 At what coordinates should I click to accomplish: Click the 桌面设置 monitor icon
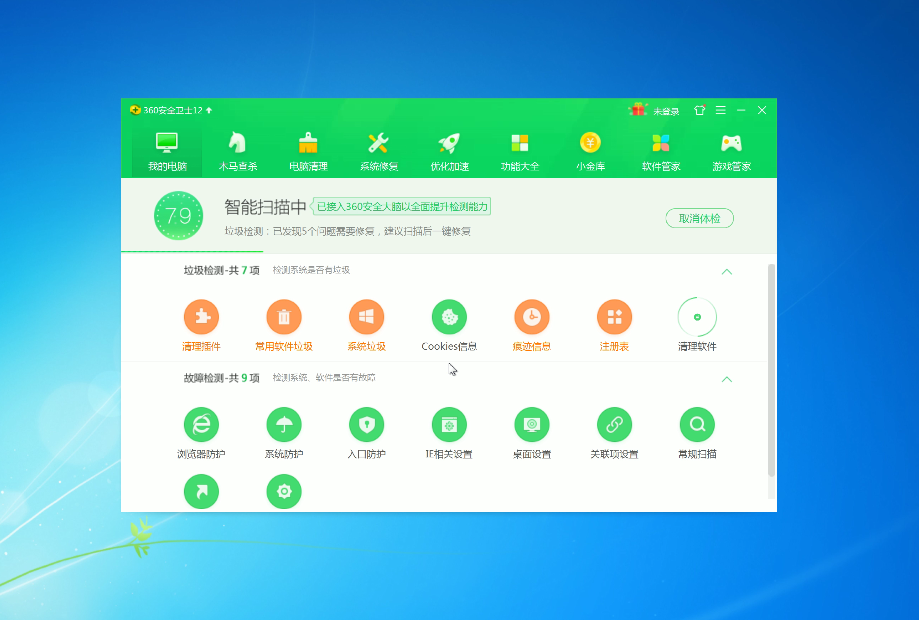[532, 424]
